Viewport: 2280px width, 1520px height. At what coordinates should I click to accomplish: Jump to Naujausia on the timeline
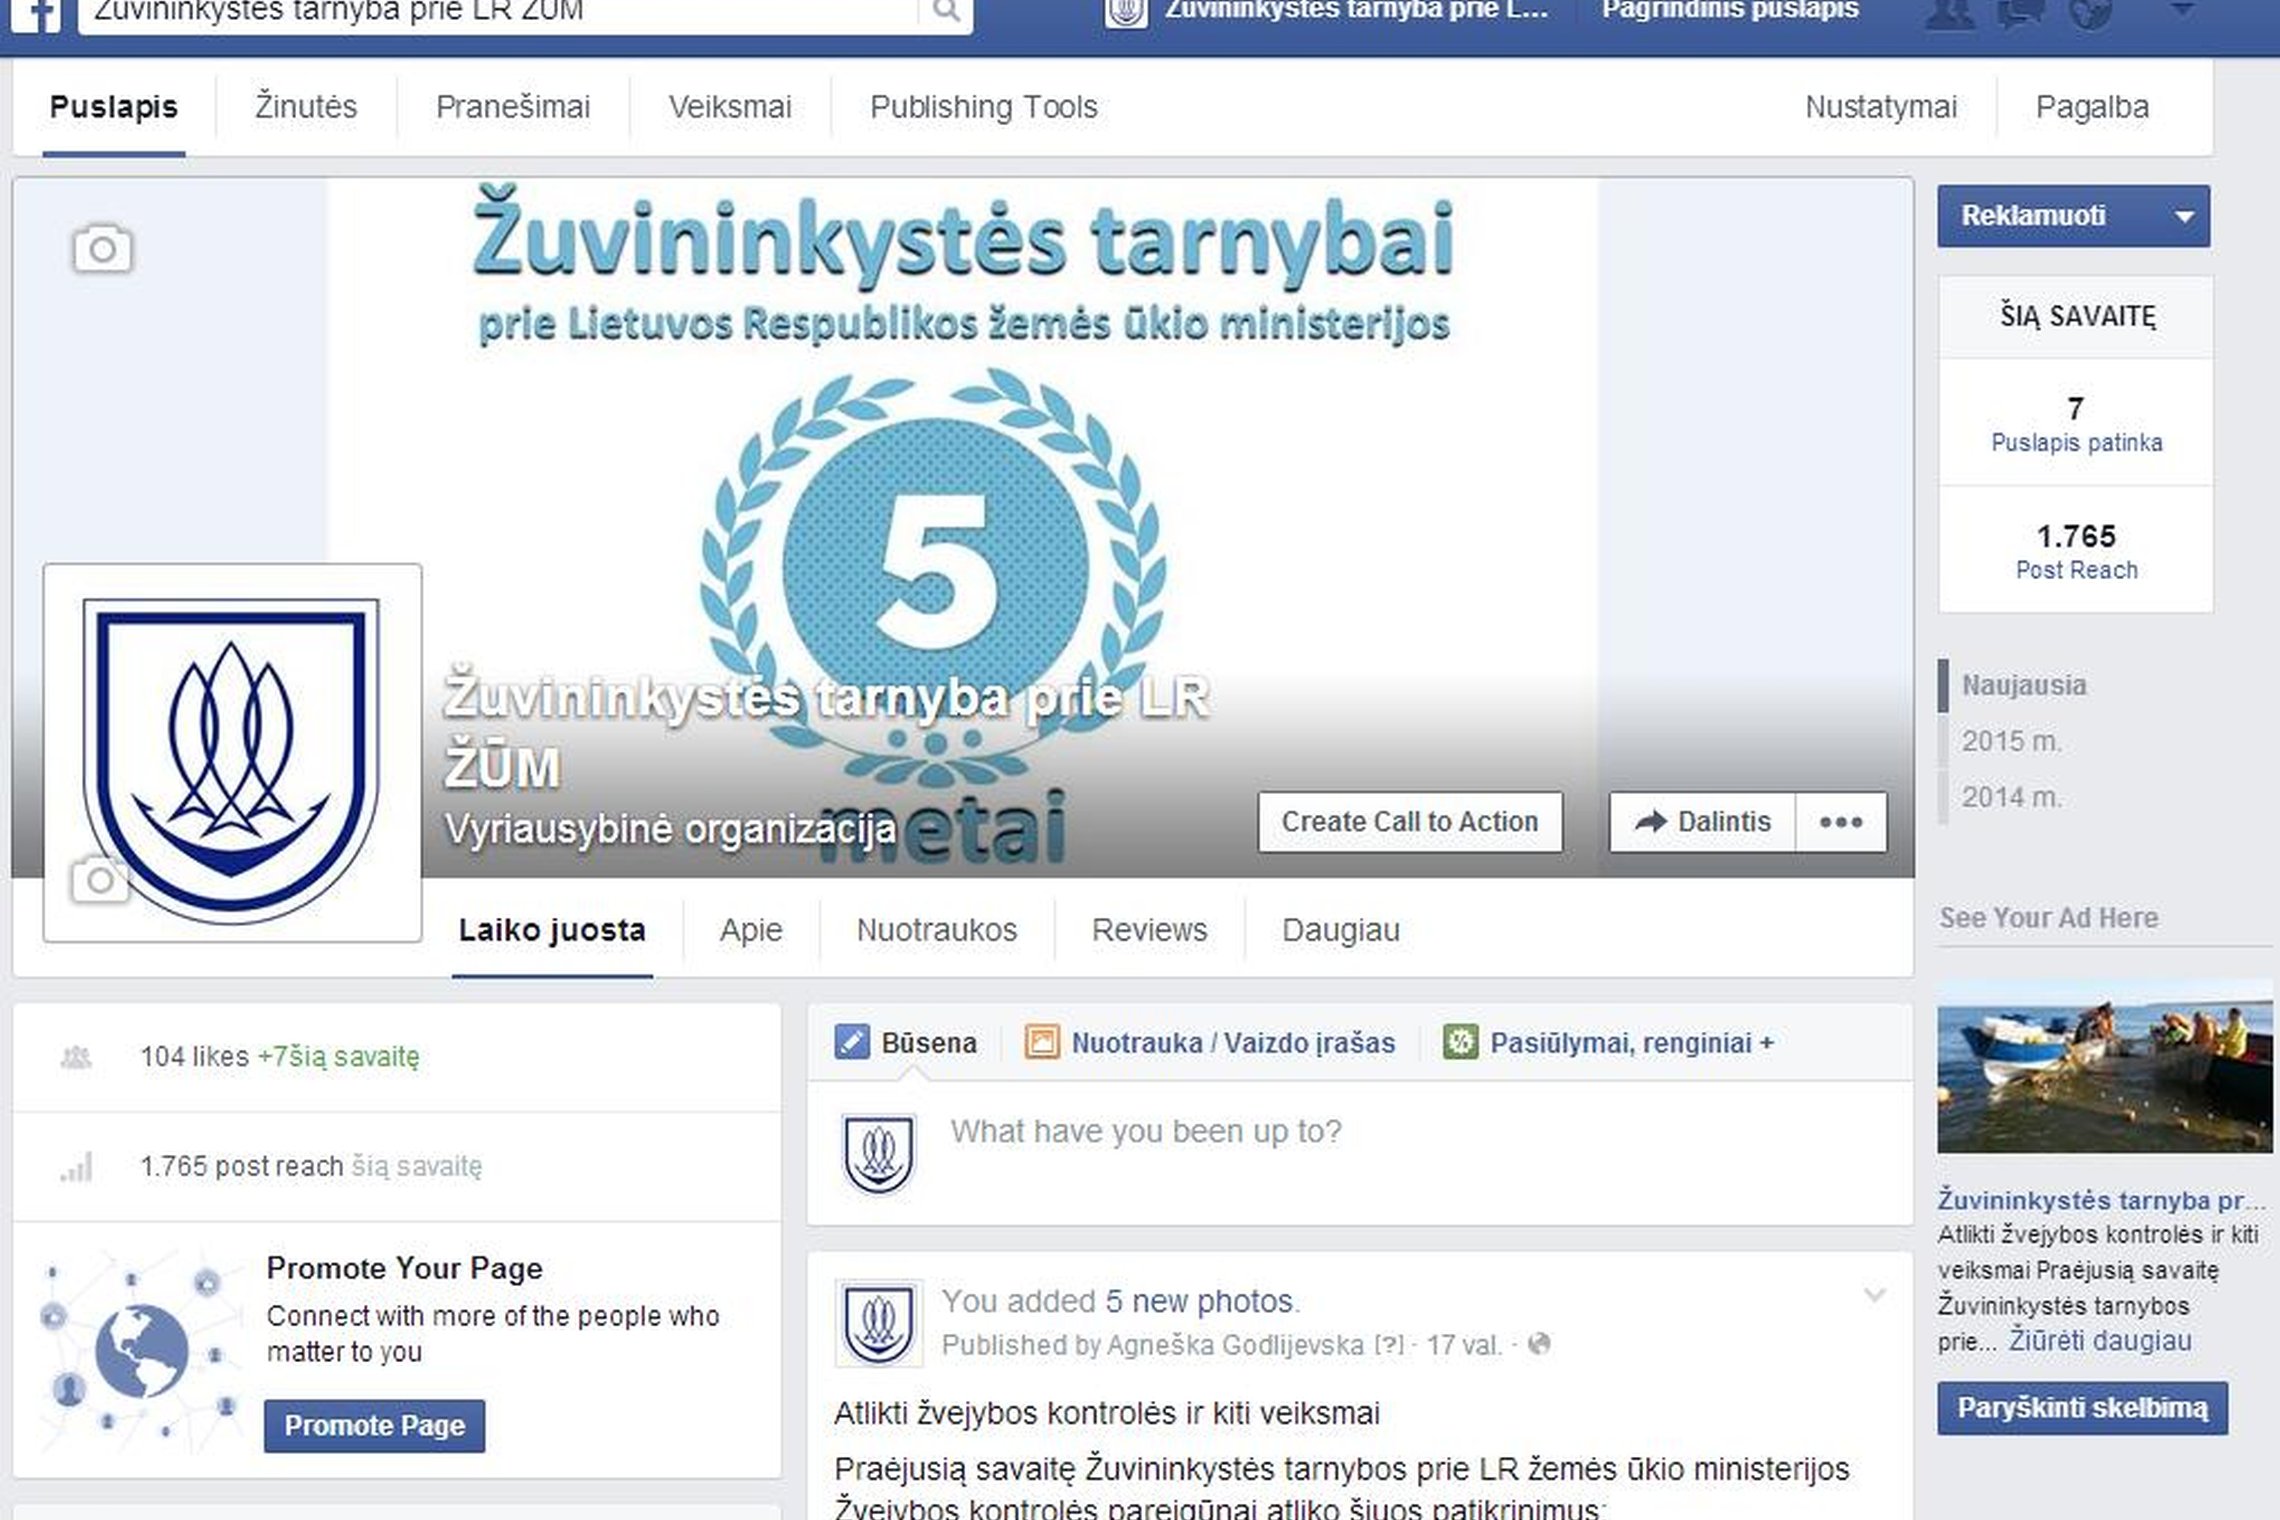click(x=2024, y=686)
